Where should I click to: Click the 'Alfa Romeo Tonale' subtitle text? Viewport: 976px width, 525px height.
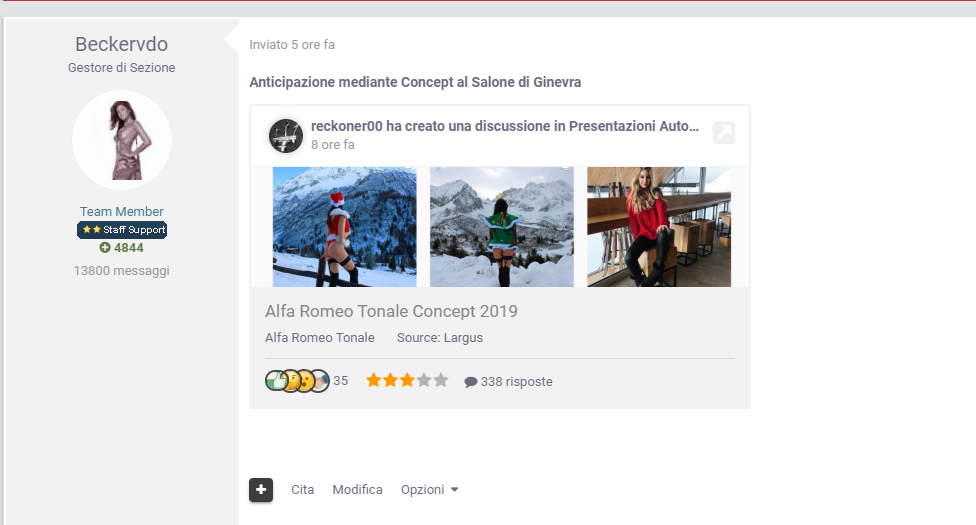click(320, 338)
